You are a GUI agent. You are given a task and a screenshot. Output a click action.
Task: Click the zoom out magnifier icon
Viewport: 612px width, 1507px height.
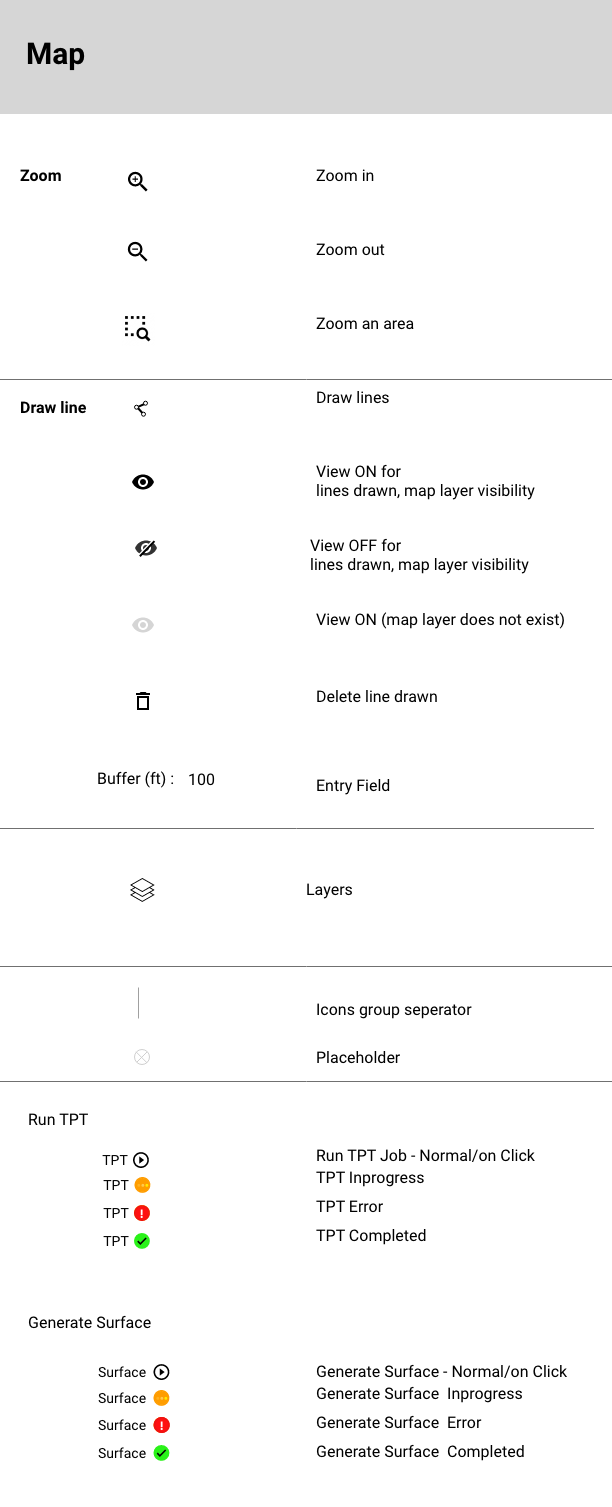click(138, 253)
